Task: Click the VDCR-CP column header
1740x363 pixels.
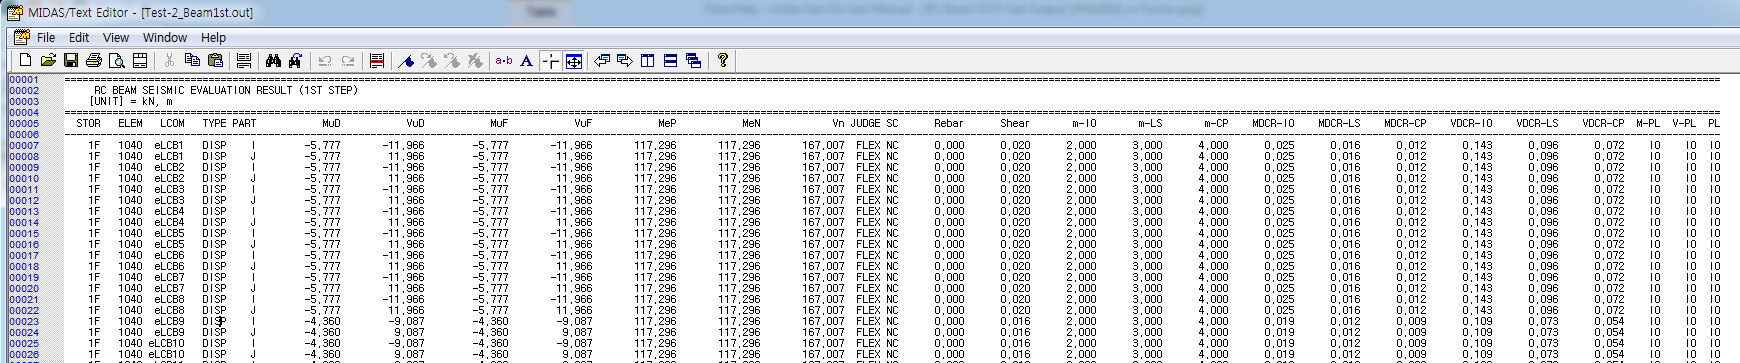Action: (1603, 124)
